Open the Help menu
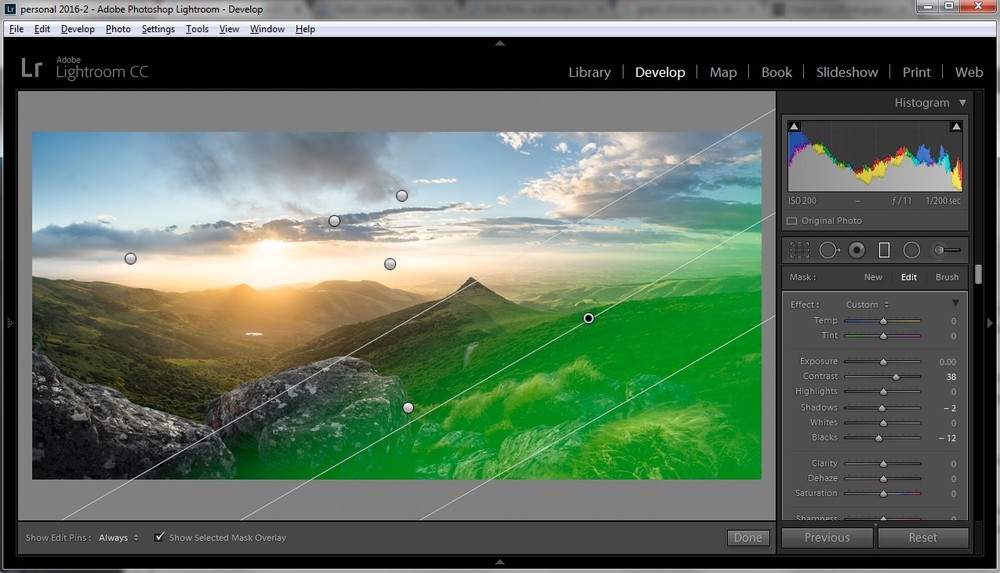Screen dimensions: 1000x573 [305, 29]
